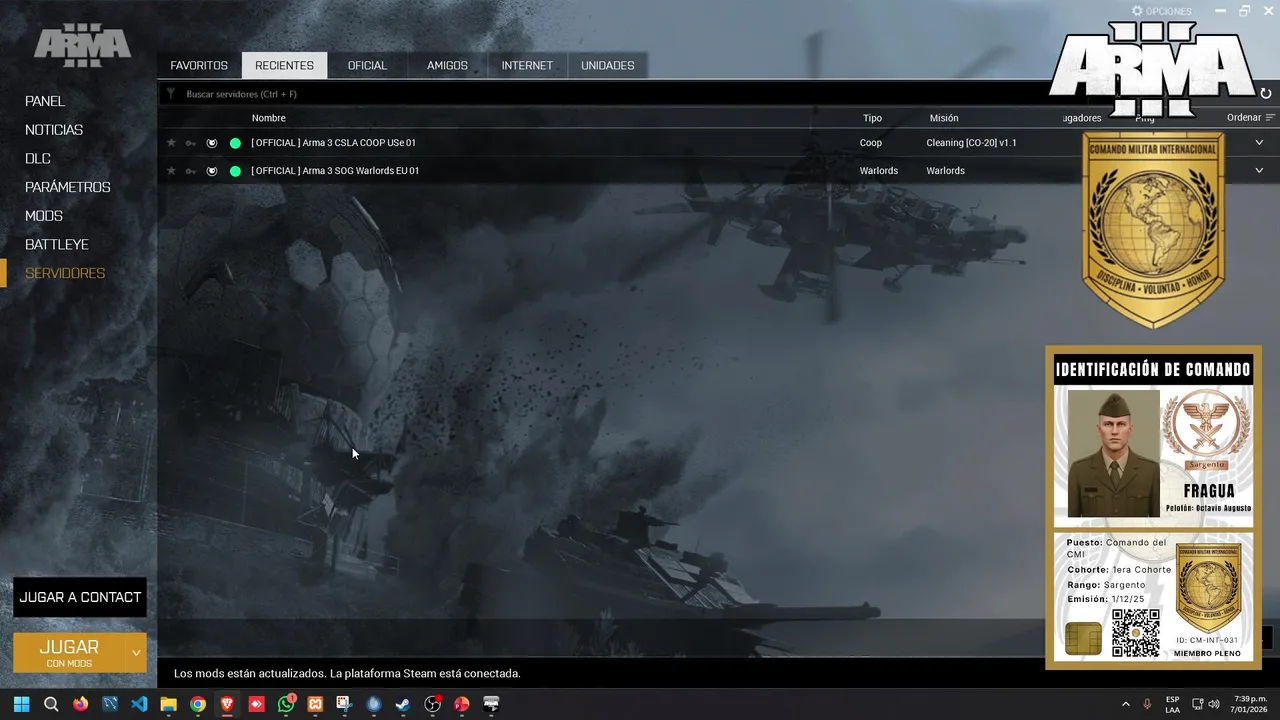Open the ESP LAA language switcher
This screenshot has height=720, width=1280.
click(x=1172, y=704)
